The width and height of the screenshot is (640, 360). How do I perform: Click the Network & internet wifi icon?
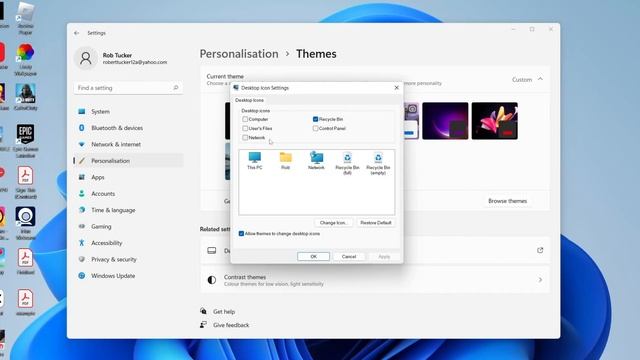tap(82, 144)
